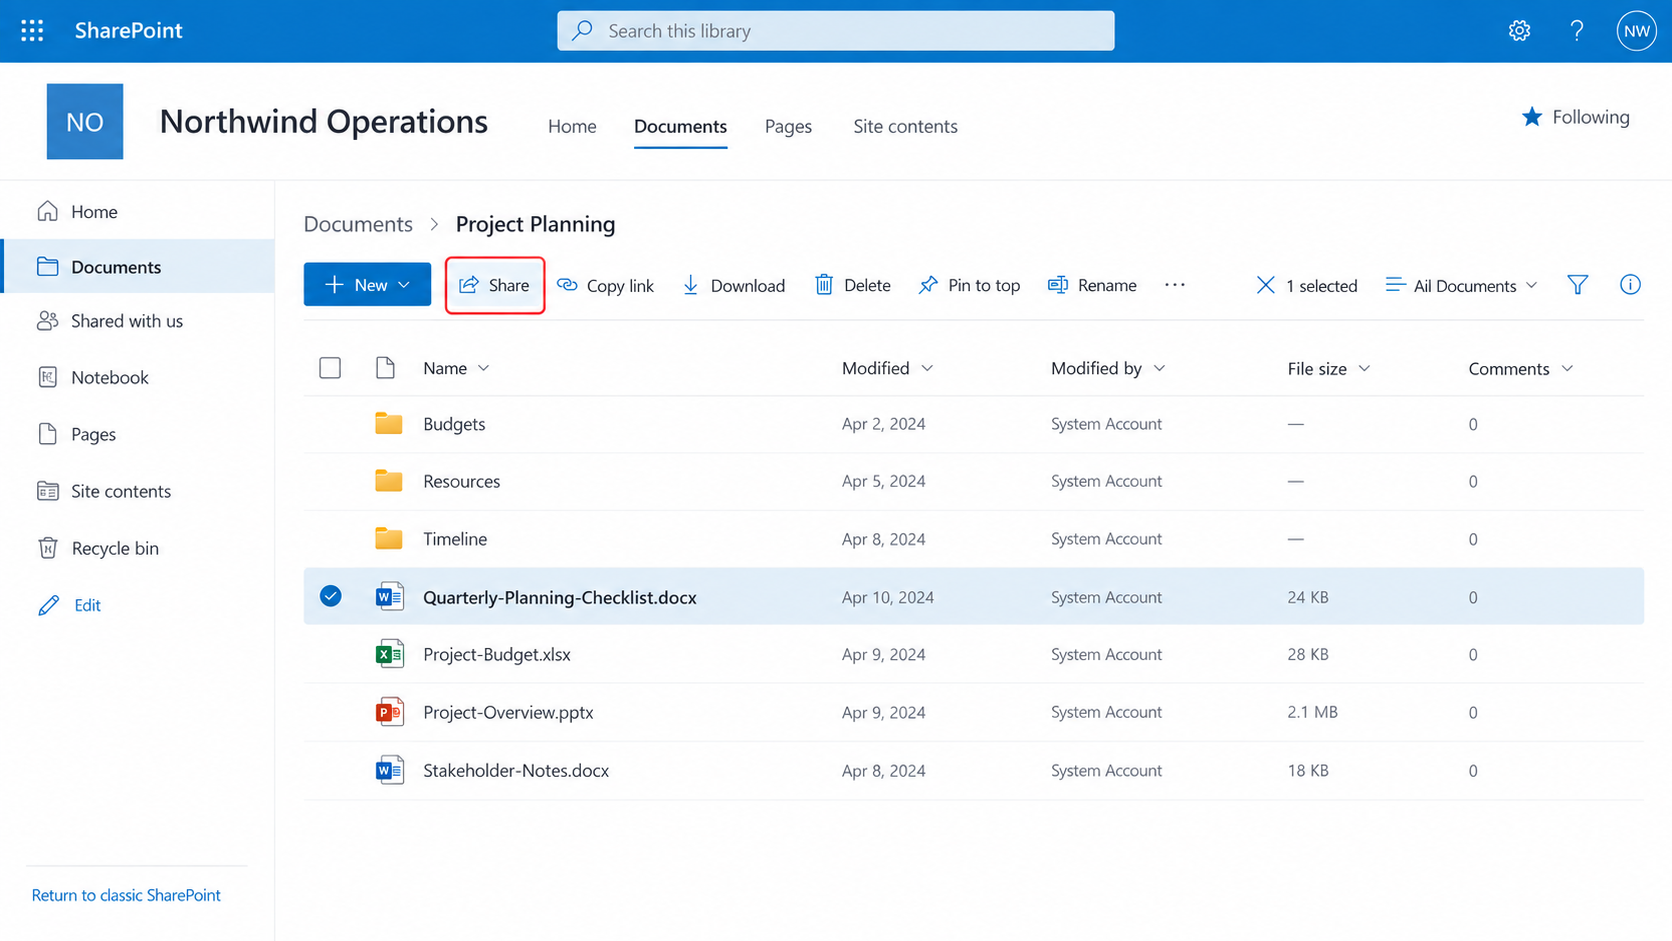Click the Share button
This screenshot has height=941, width=1672.
coord(495,285)
